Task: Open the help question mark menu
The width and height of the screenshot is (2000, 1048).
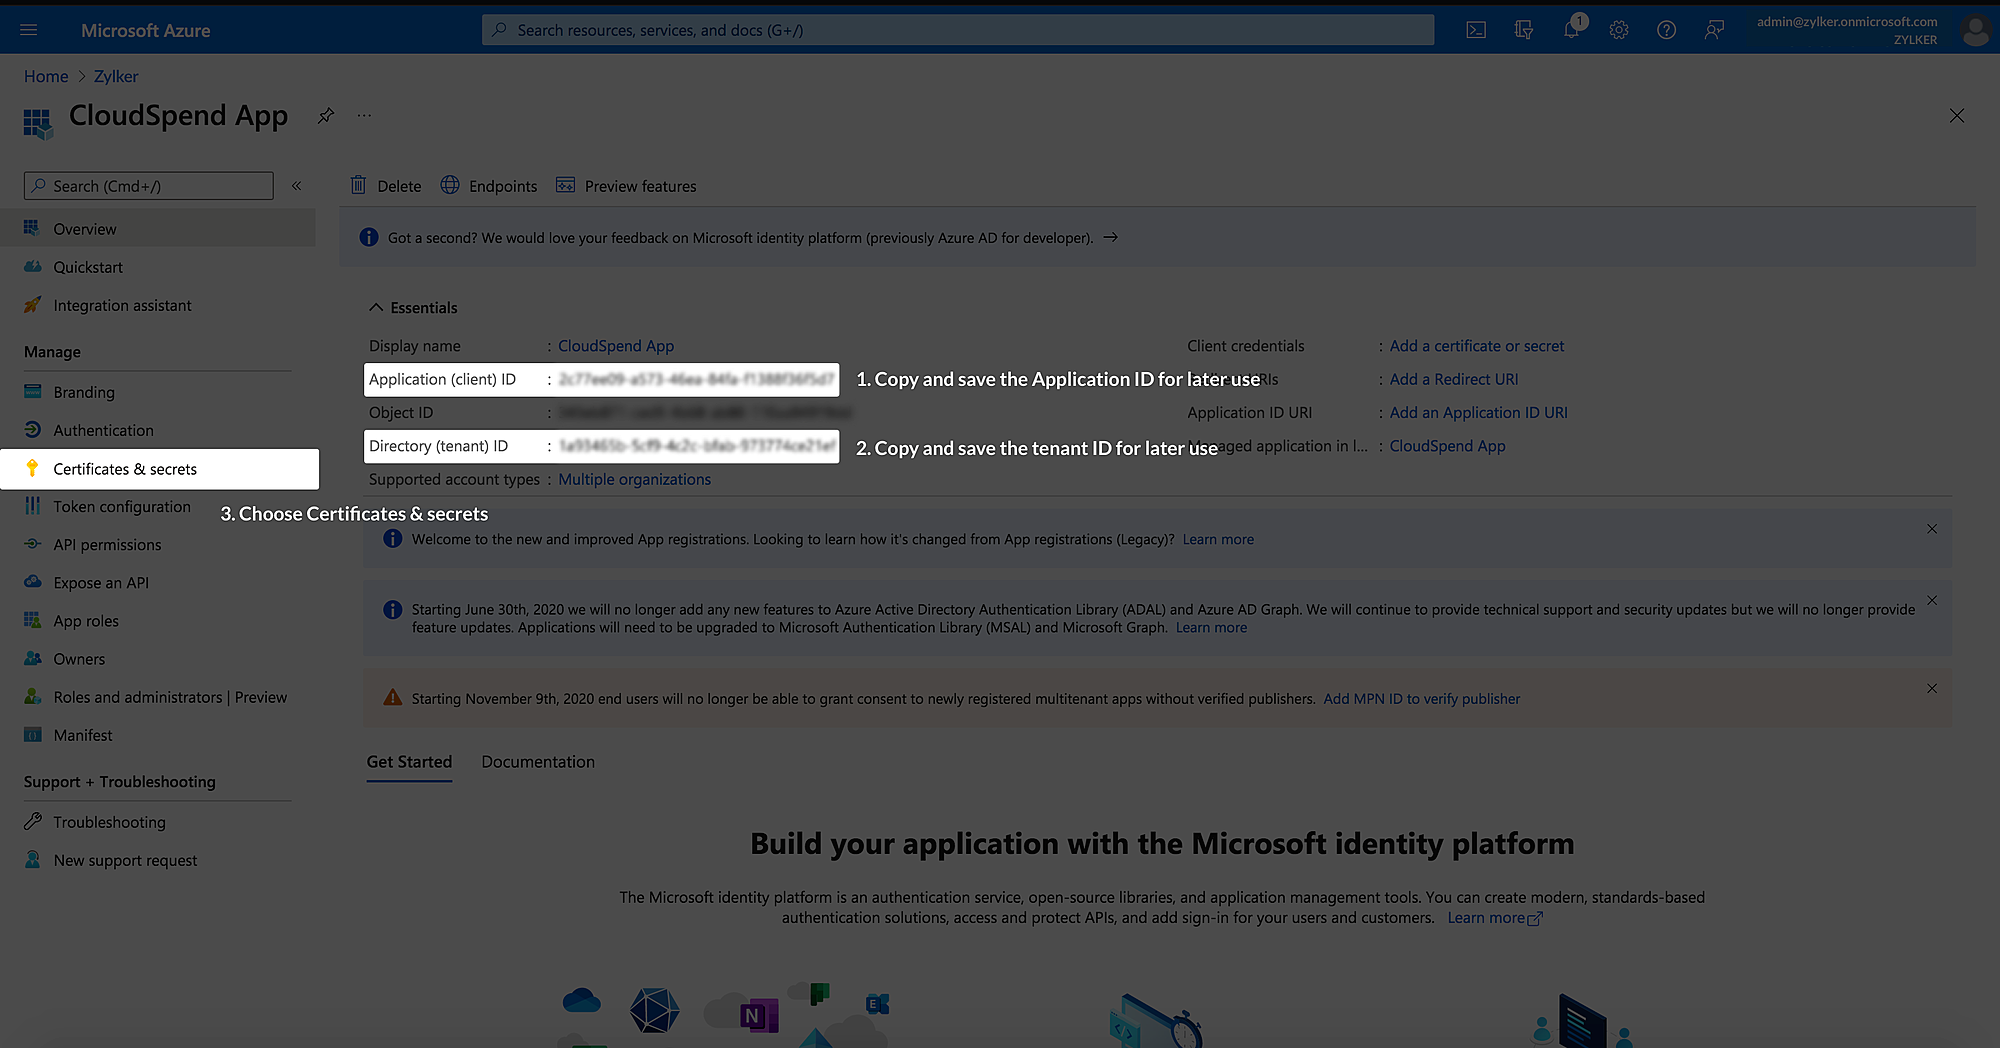Action: (x=1666, y=29)
